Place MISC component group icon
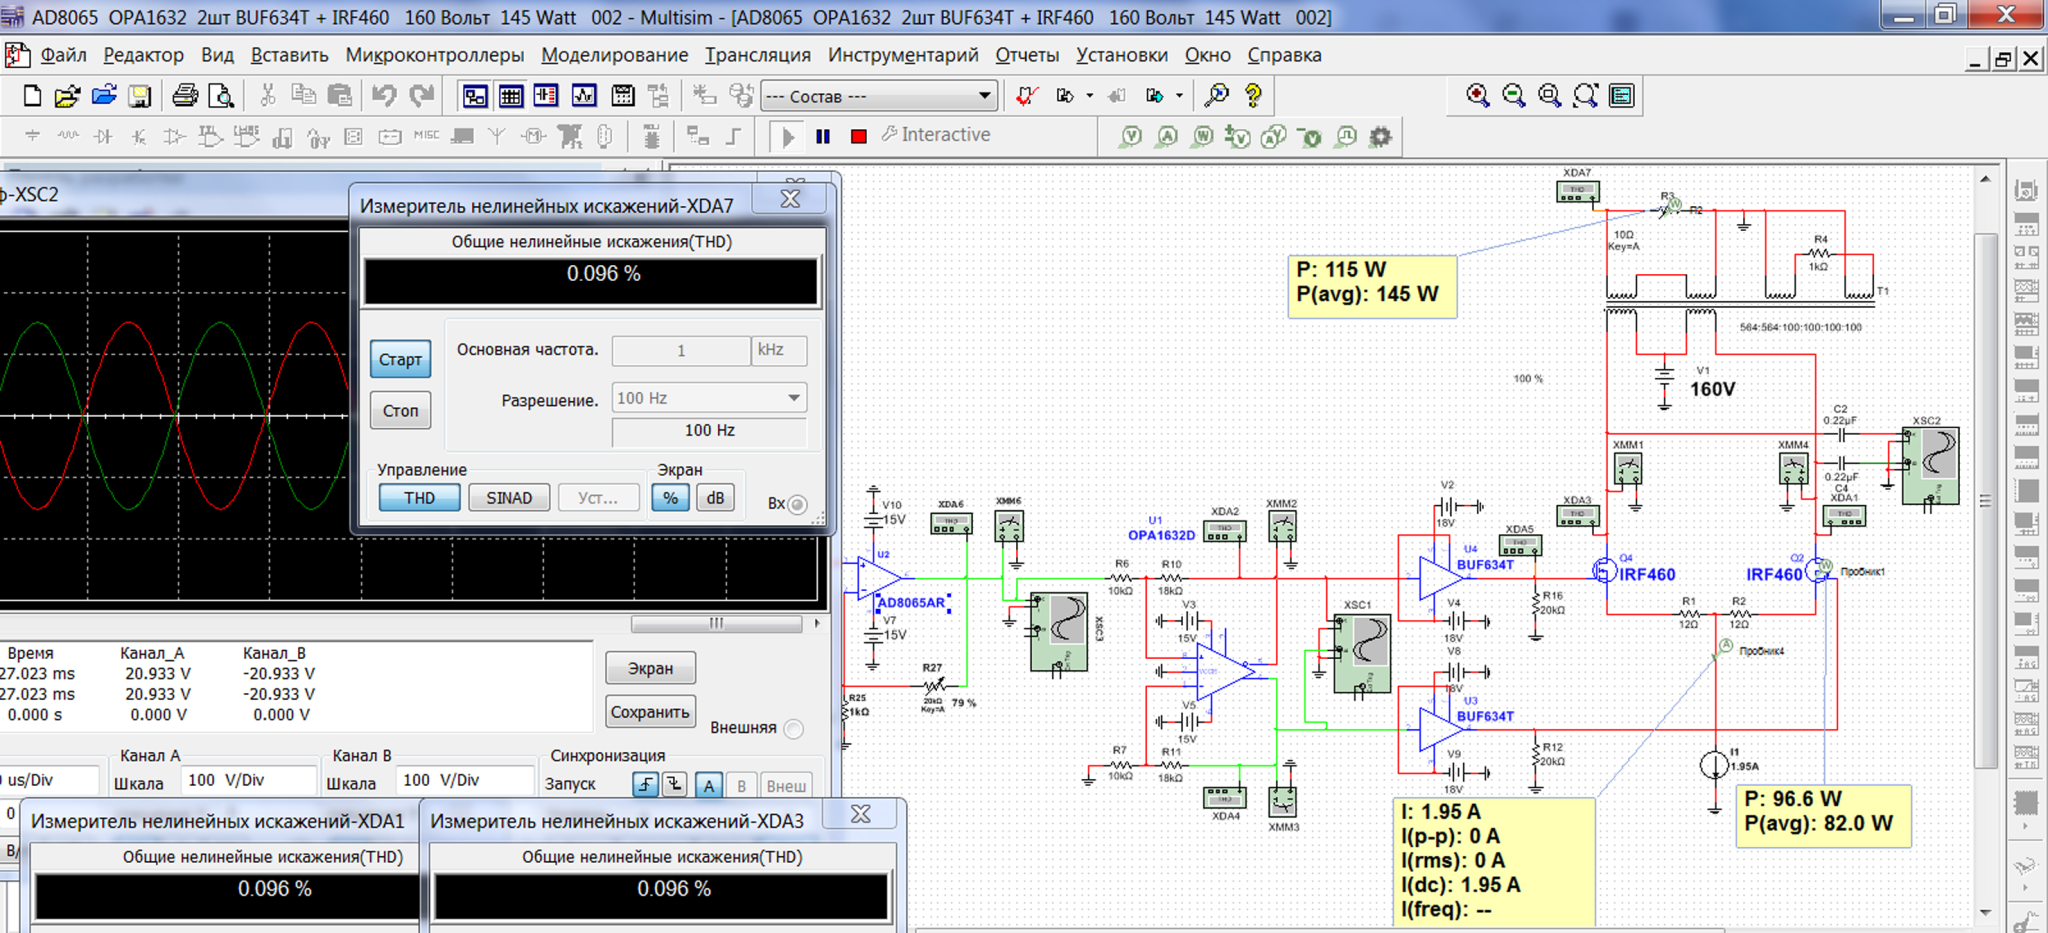Viewport: 2048px width, 933px height. [x=426, y=136]
